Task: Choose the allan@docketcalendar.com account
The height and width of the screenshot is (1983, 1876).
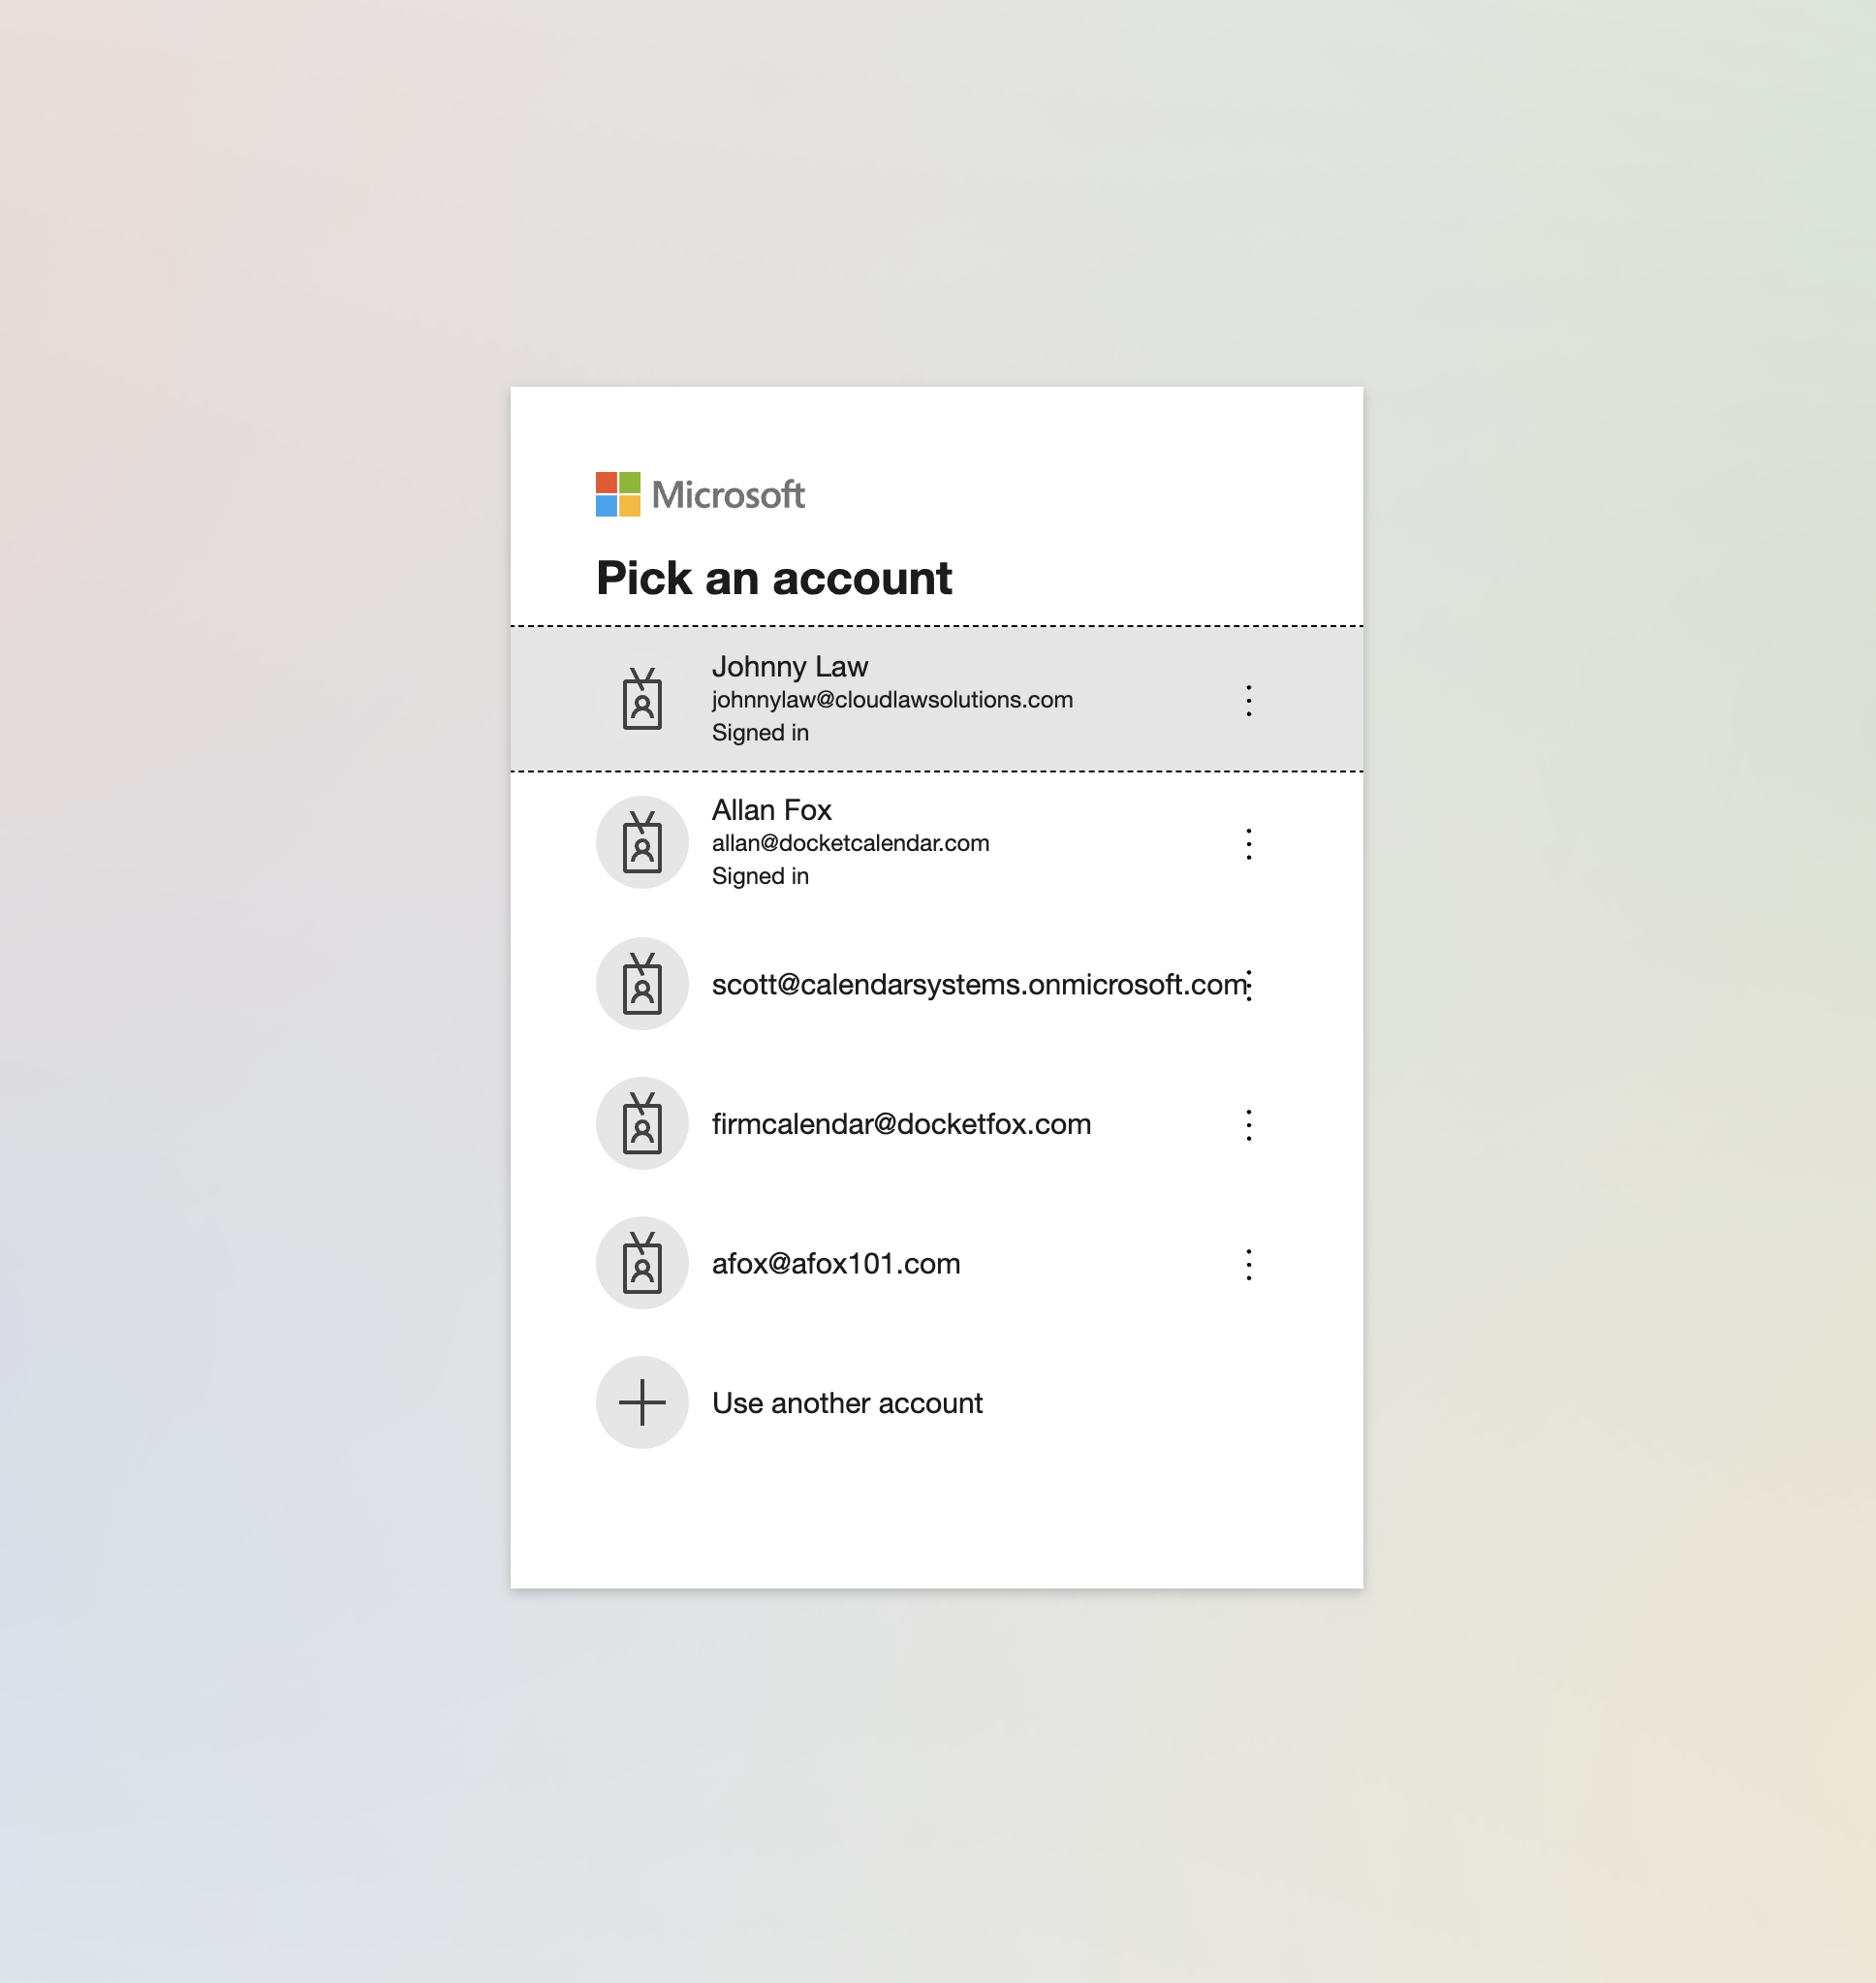Action: 936,842
